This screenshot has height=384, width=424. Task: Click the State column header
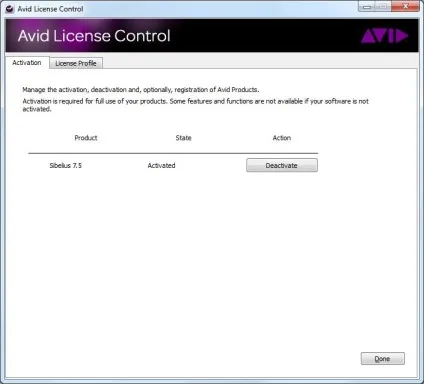point(183,138)
